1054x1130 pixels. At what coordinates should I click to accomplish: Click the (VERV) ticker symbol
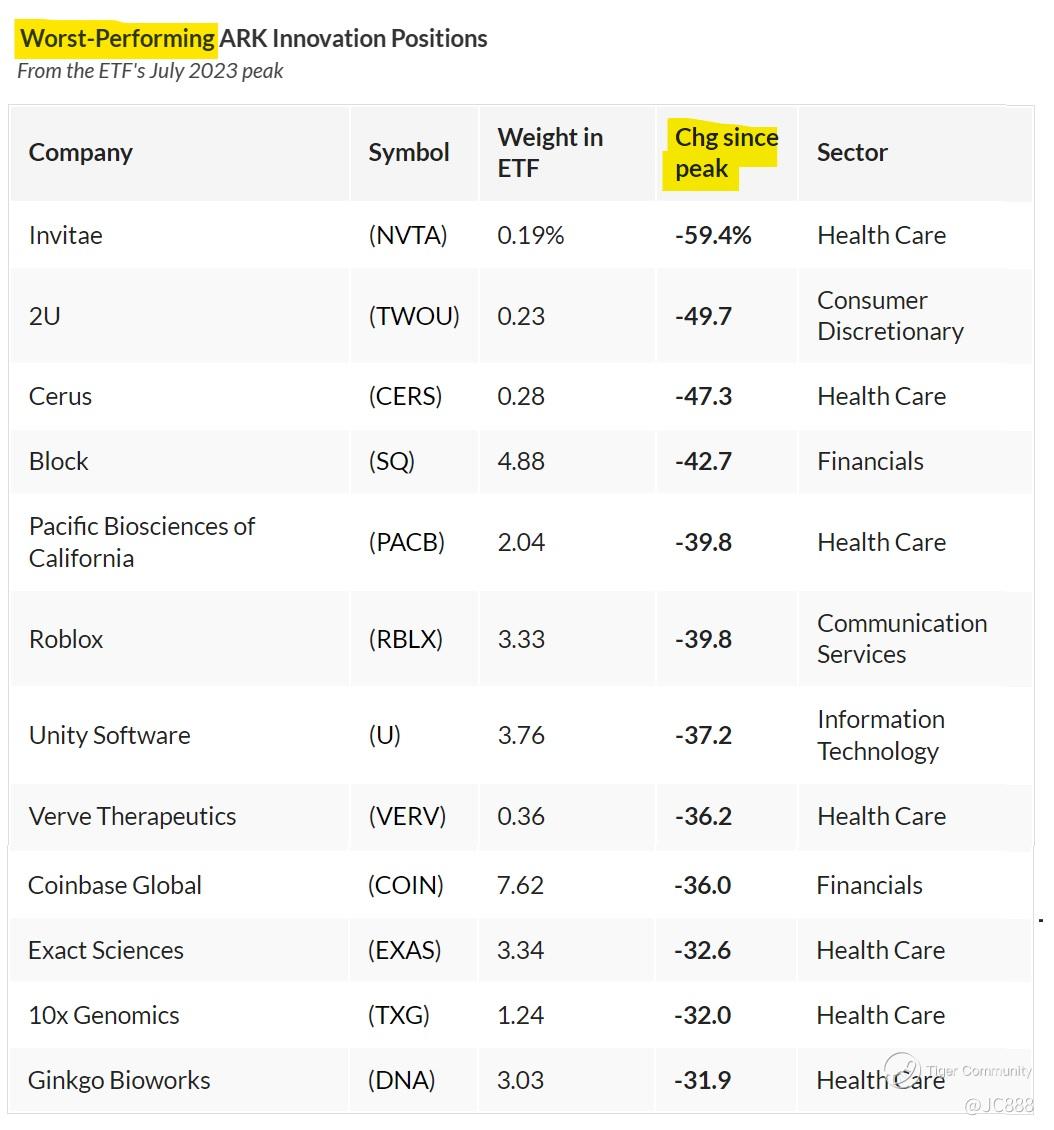point(407,816)
